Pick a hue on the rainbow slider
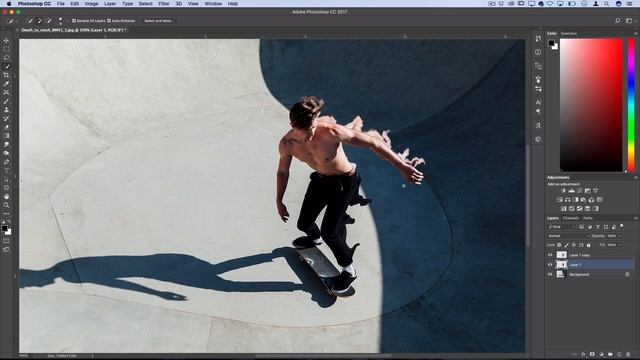The height and width of the screenshot is (360, 640). (x=631, y=105)
